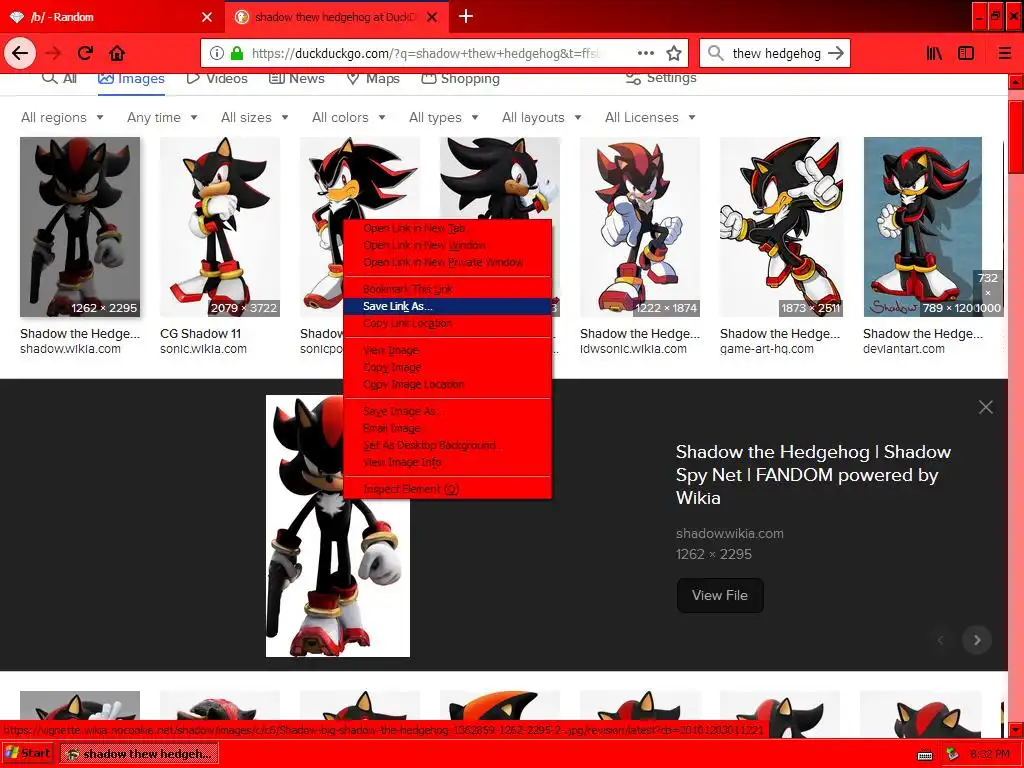
Task: Choose Copy Image in context menu
Action: tap(447, 367)
